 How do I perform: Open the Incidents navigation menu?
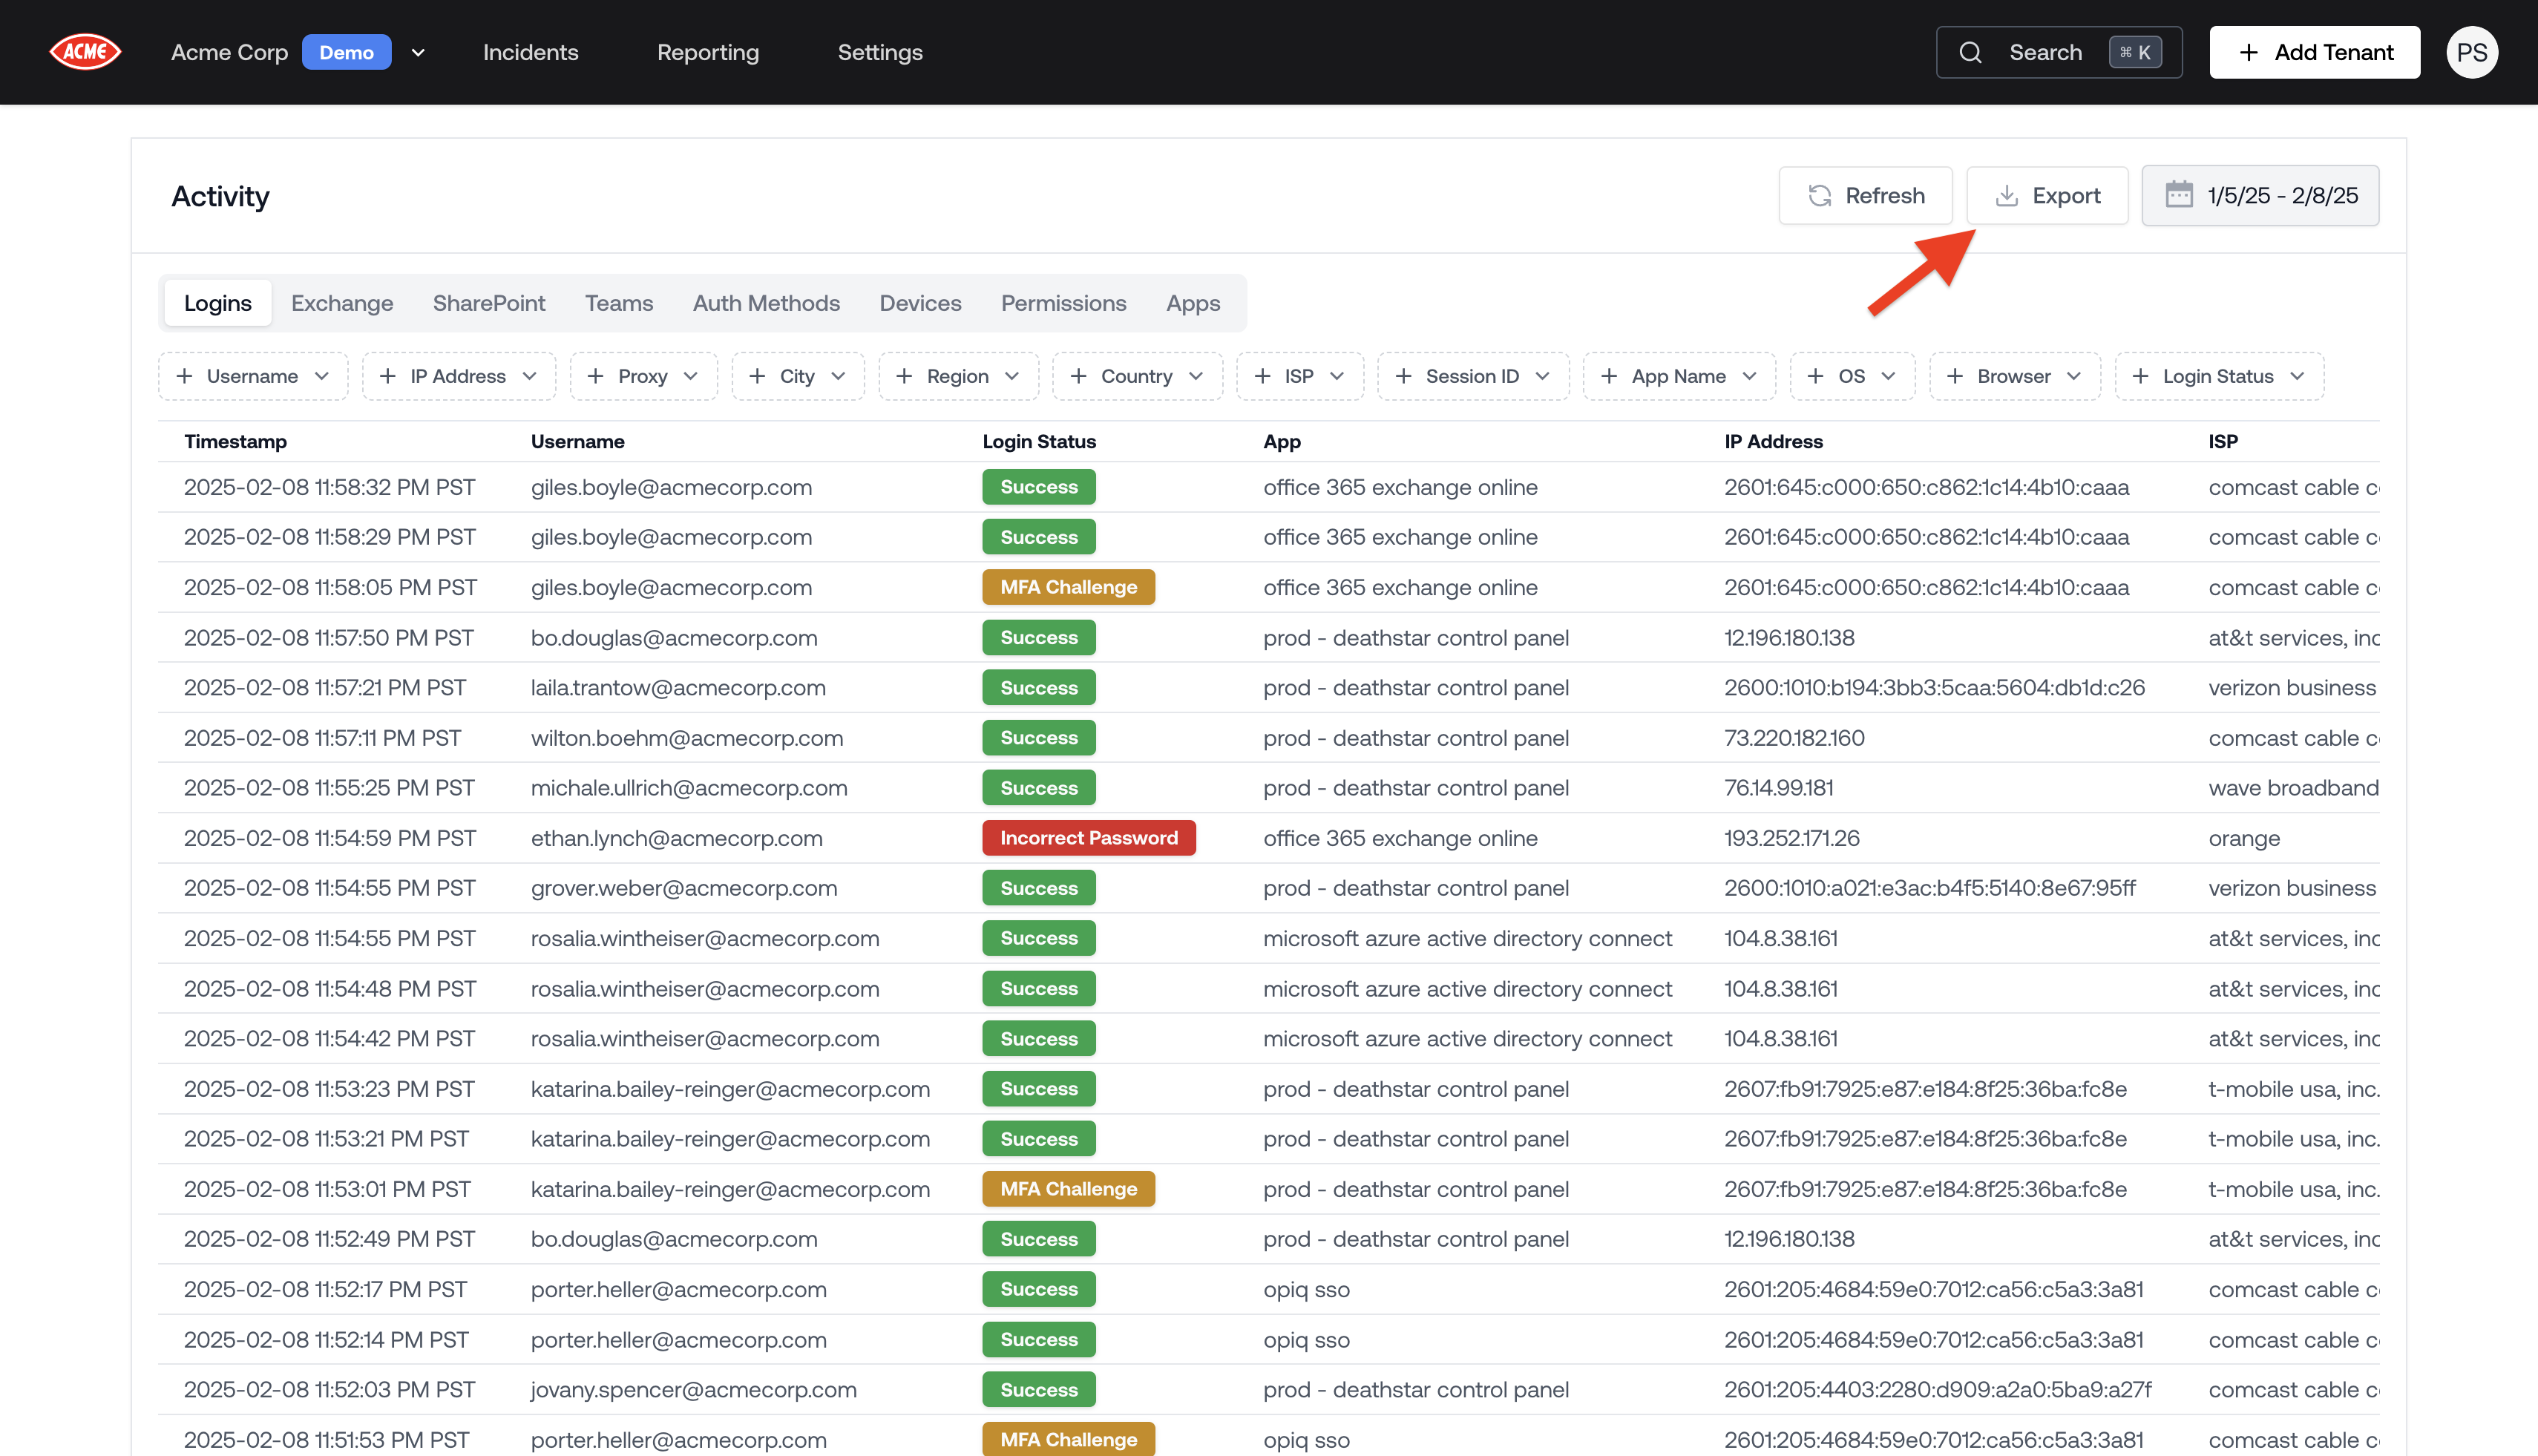tap(530, 52)
